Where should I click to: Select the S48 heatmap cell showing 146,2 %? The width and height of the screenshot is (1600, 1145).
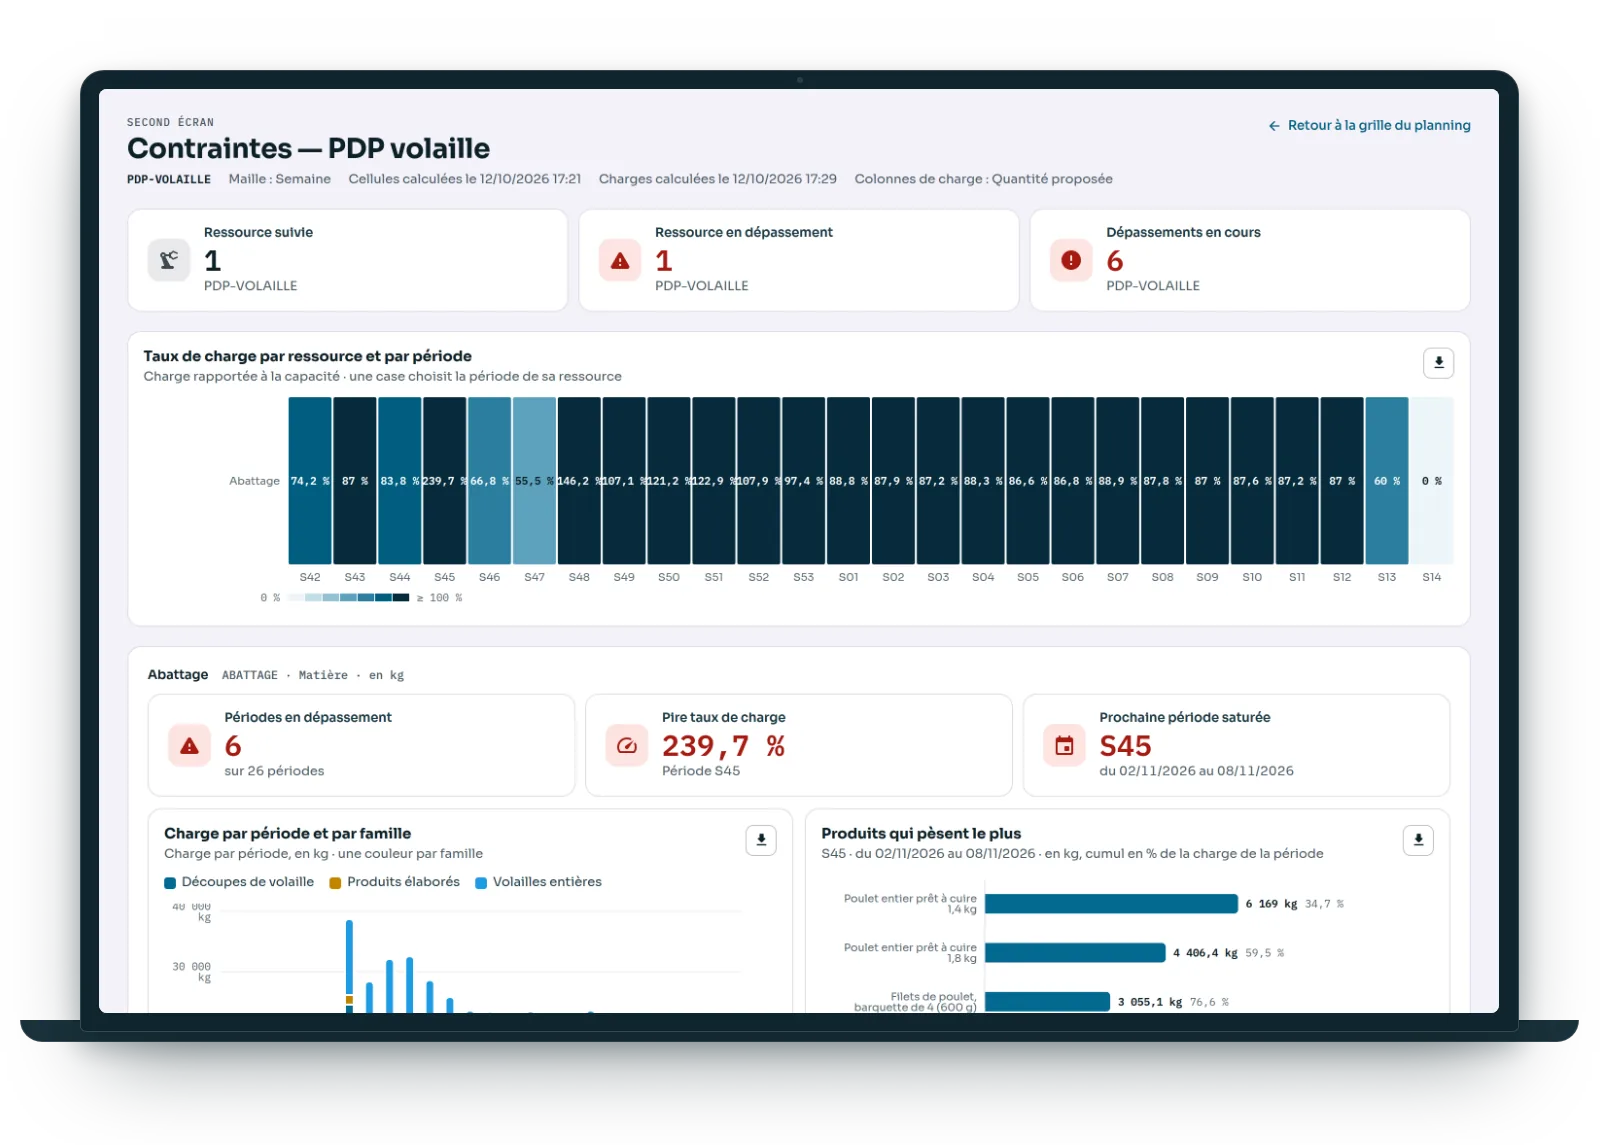[x=579, y=481]
